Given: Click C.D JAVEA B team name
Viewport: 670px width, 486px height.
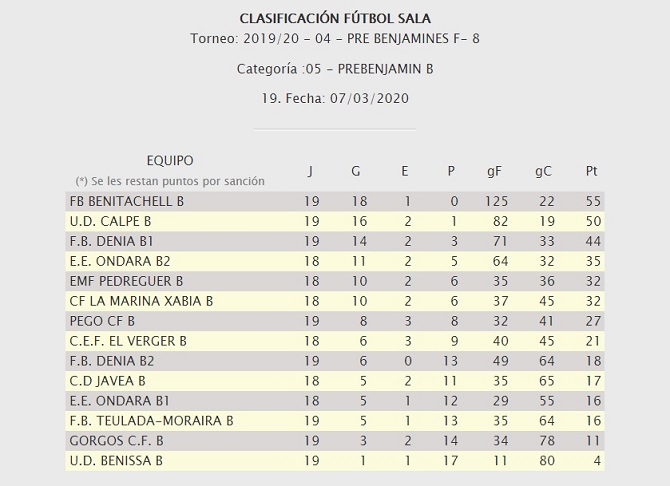Looking at the screenshot, I should pyautogui.click(x=107, y=381).
